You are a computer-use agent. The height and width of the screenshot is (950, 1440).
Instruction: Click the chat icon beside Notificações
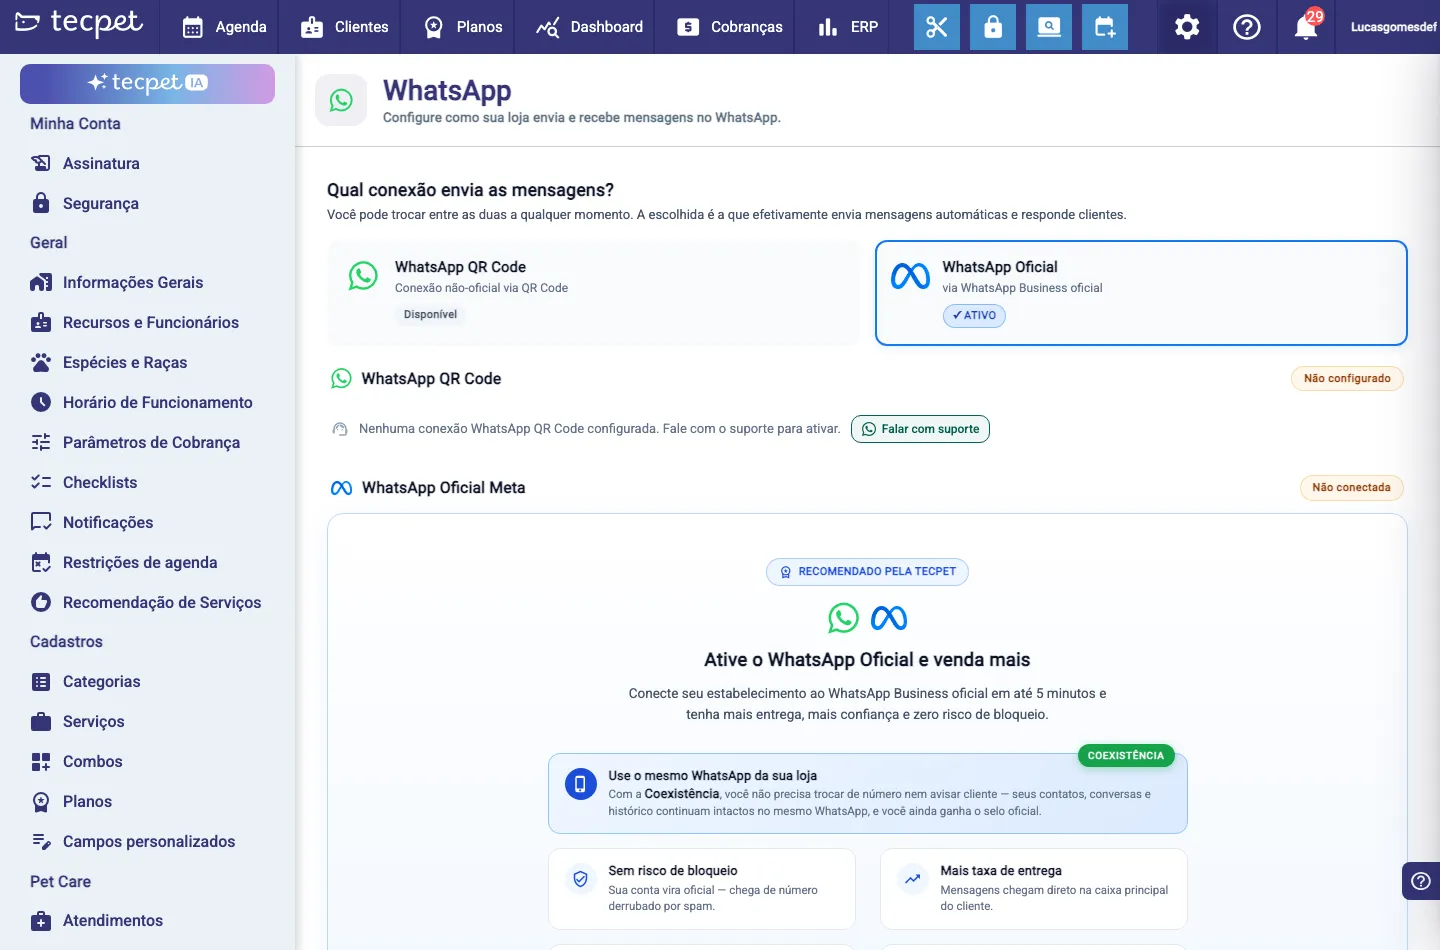41,522
